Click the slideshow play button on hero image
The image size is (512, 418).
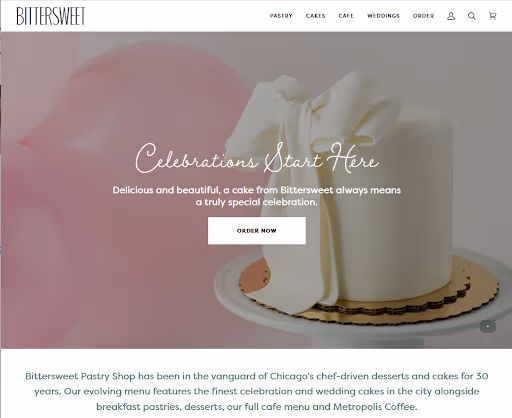coord(488,326)
